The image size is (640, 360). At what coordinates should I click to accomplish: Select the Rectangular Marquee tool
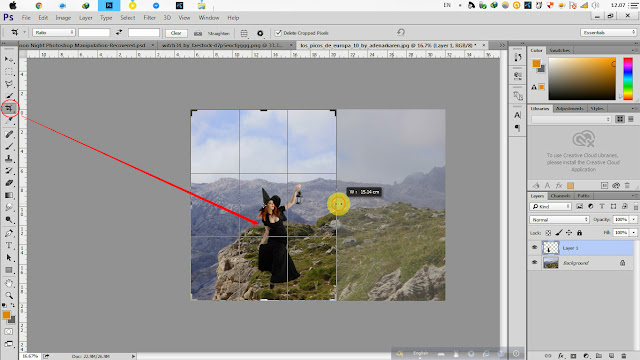point(9,72)
